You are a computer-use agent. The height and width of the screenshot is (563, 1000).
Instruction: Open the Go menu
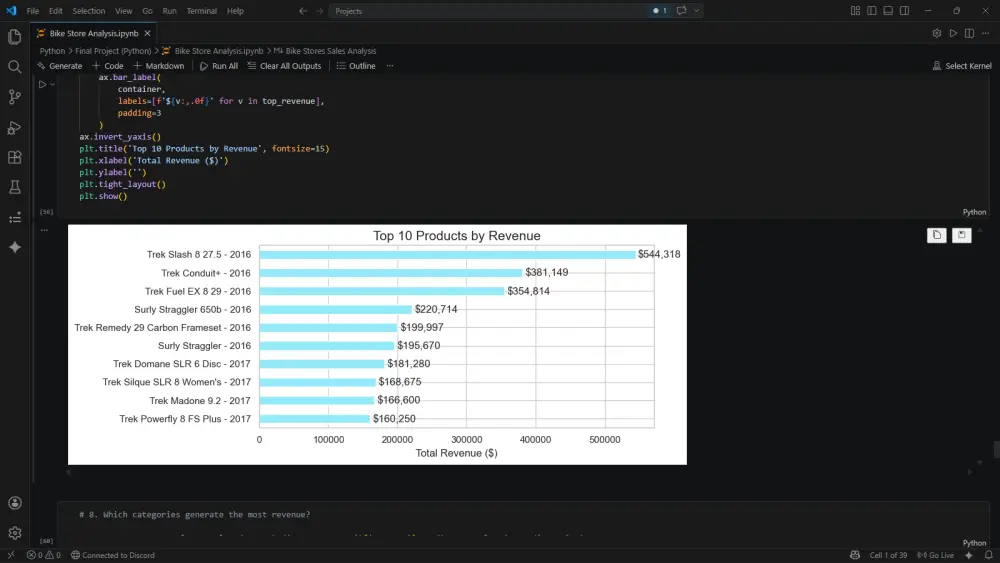pos(147,11)
